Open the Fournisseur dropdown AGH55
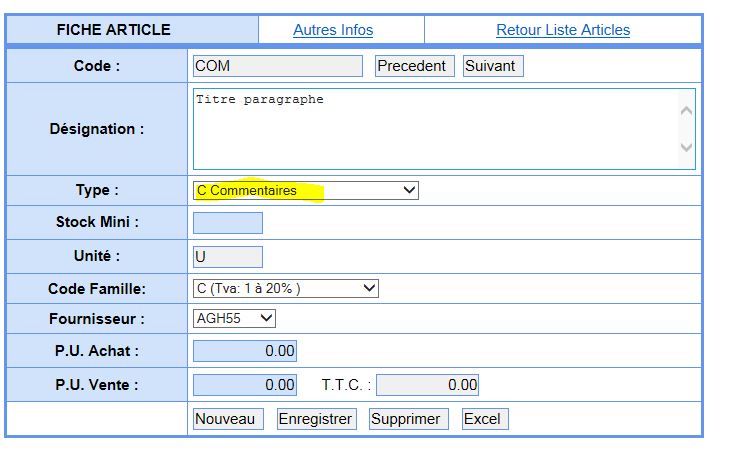The image size is (741, 455). pyautogui.click(x=234, y=319)
